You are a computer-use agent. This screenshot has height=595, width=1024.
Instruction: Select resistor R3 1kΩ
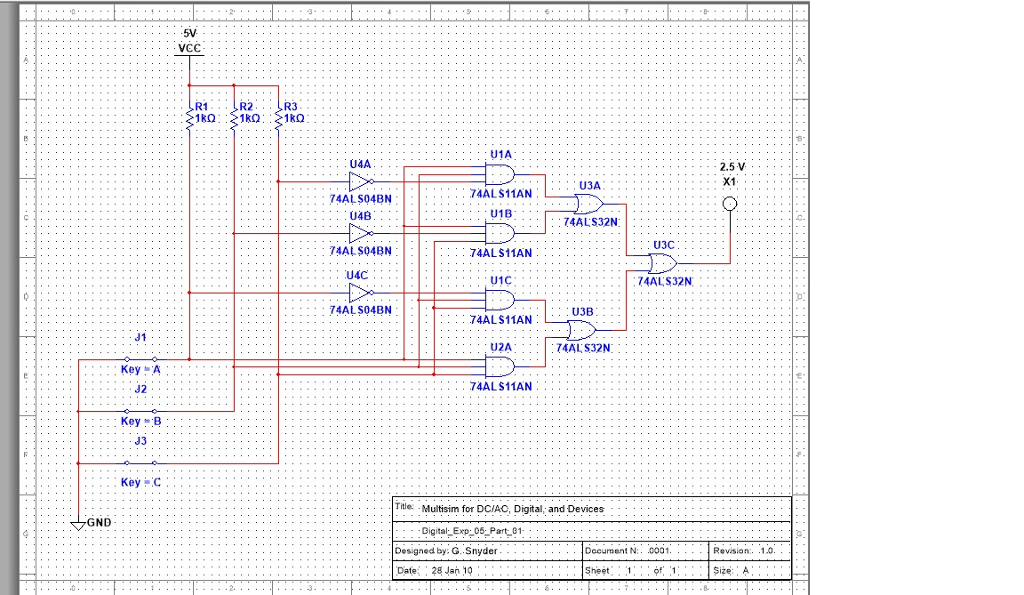tap(277, 117)
